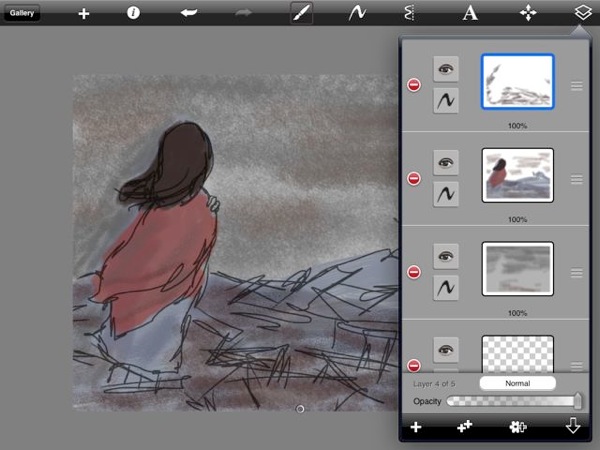The image size is (600, 450).
Task: Select the paintbrush tool
Action: [x=300, y=14]
